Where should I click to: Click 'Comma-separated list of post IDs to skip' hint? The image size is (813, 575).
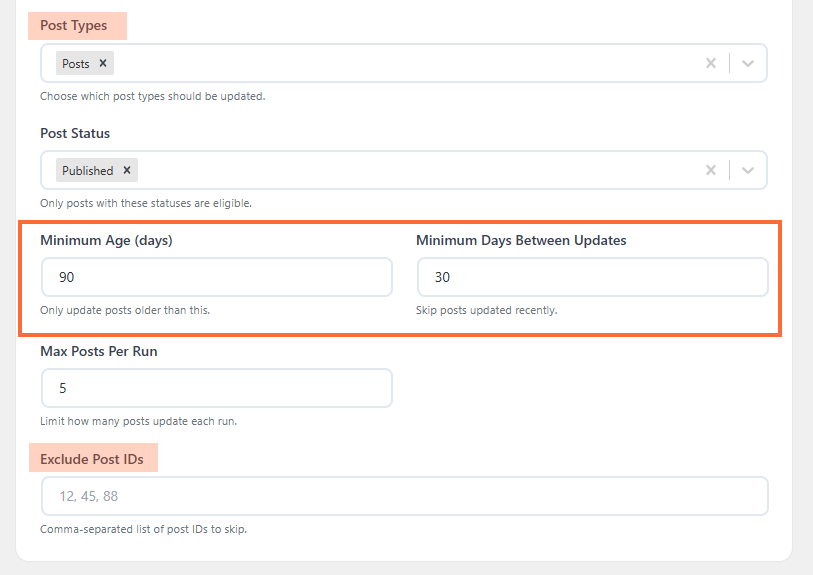tap(144, 529)
